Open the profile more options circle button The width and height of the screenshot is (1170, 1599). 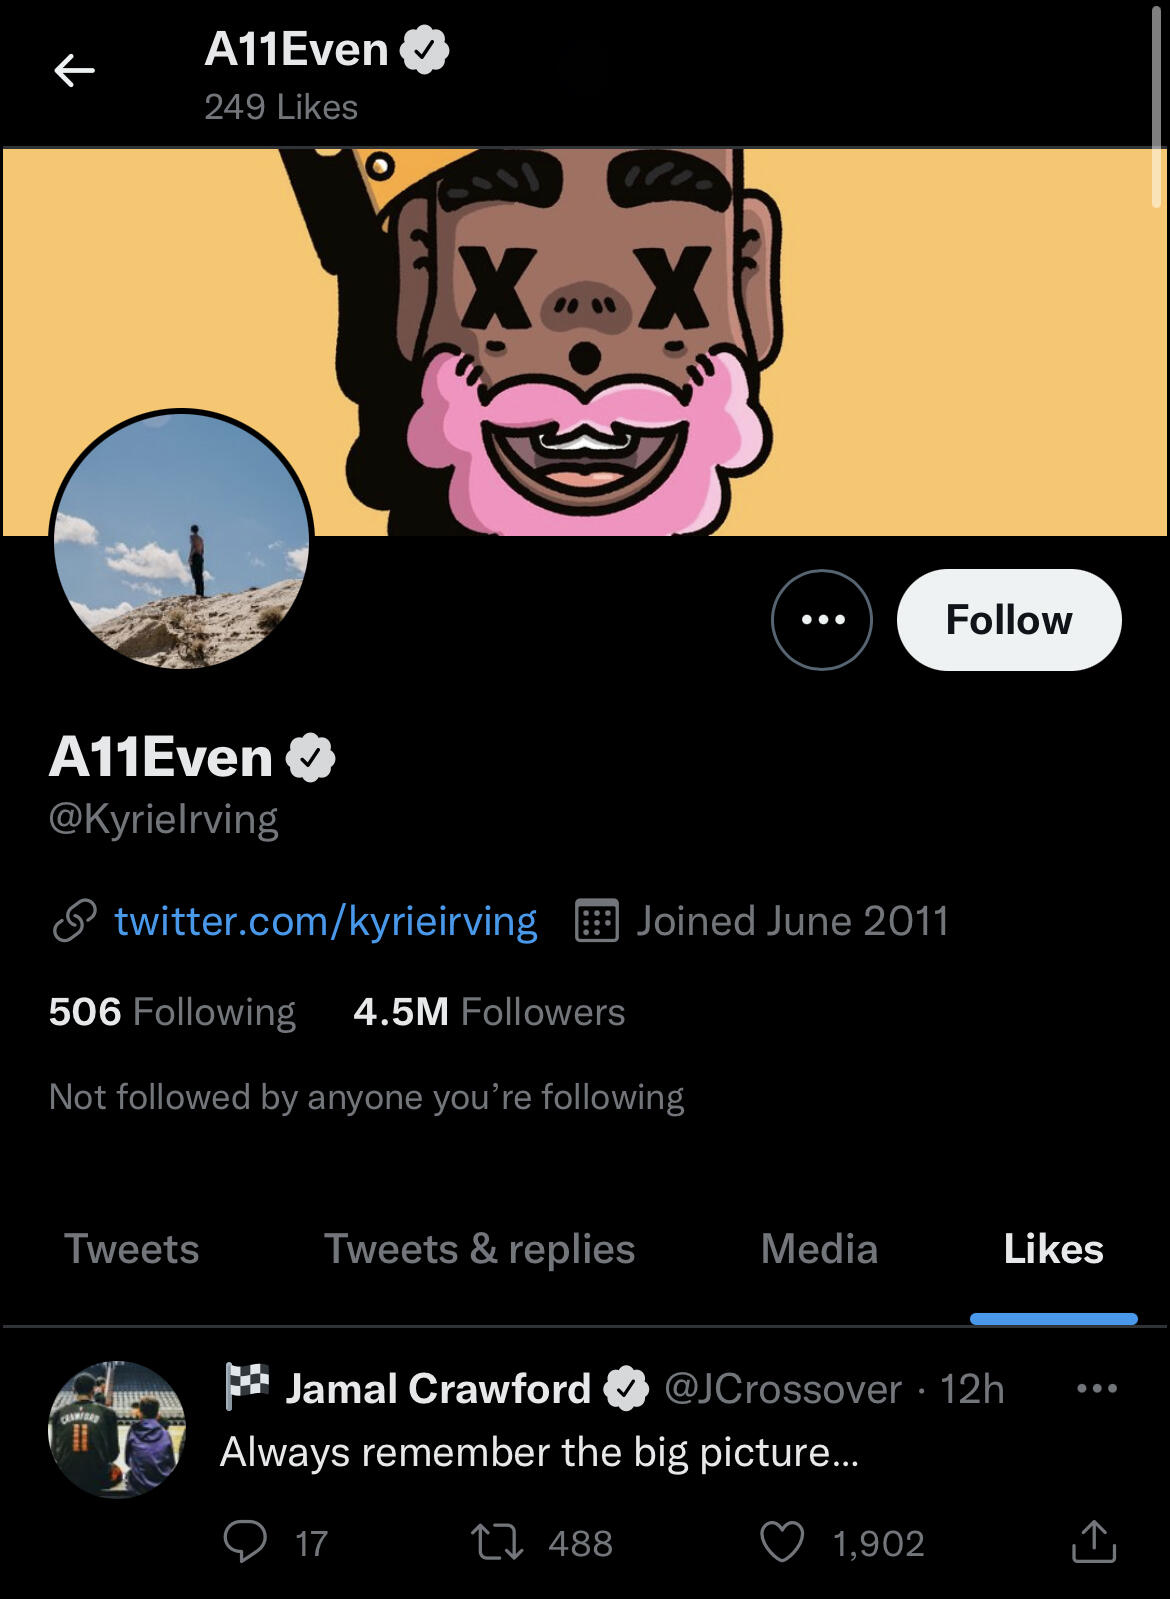pos(822,620)
